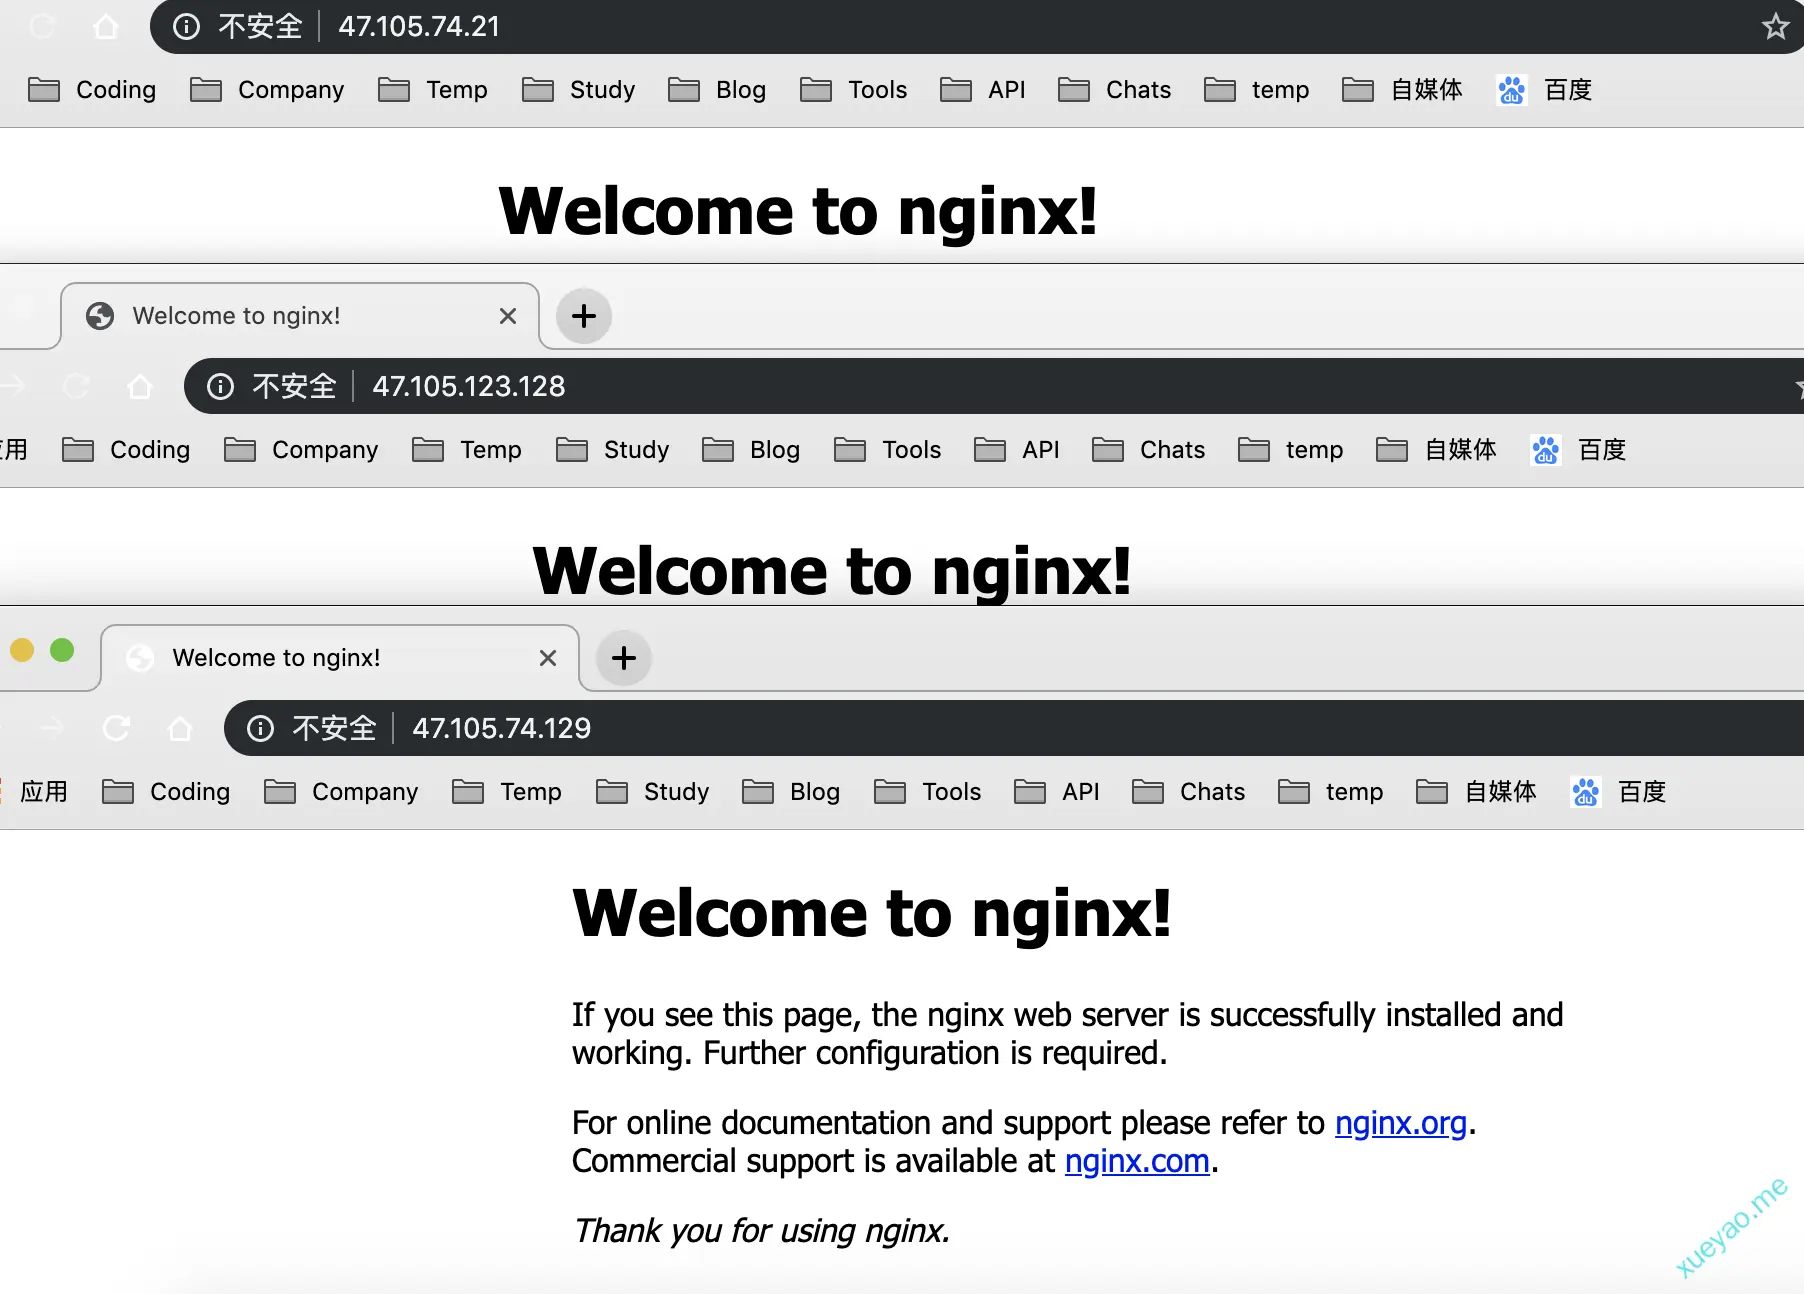Image resolution: width=1804 pixels, height=1294 pixels.
Task: Open API bookmark folder in 47.105.123.128 window
Action: pos(1017,450)
